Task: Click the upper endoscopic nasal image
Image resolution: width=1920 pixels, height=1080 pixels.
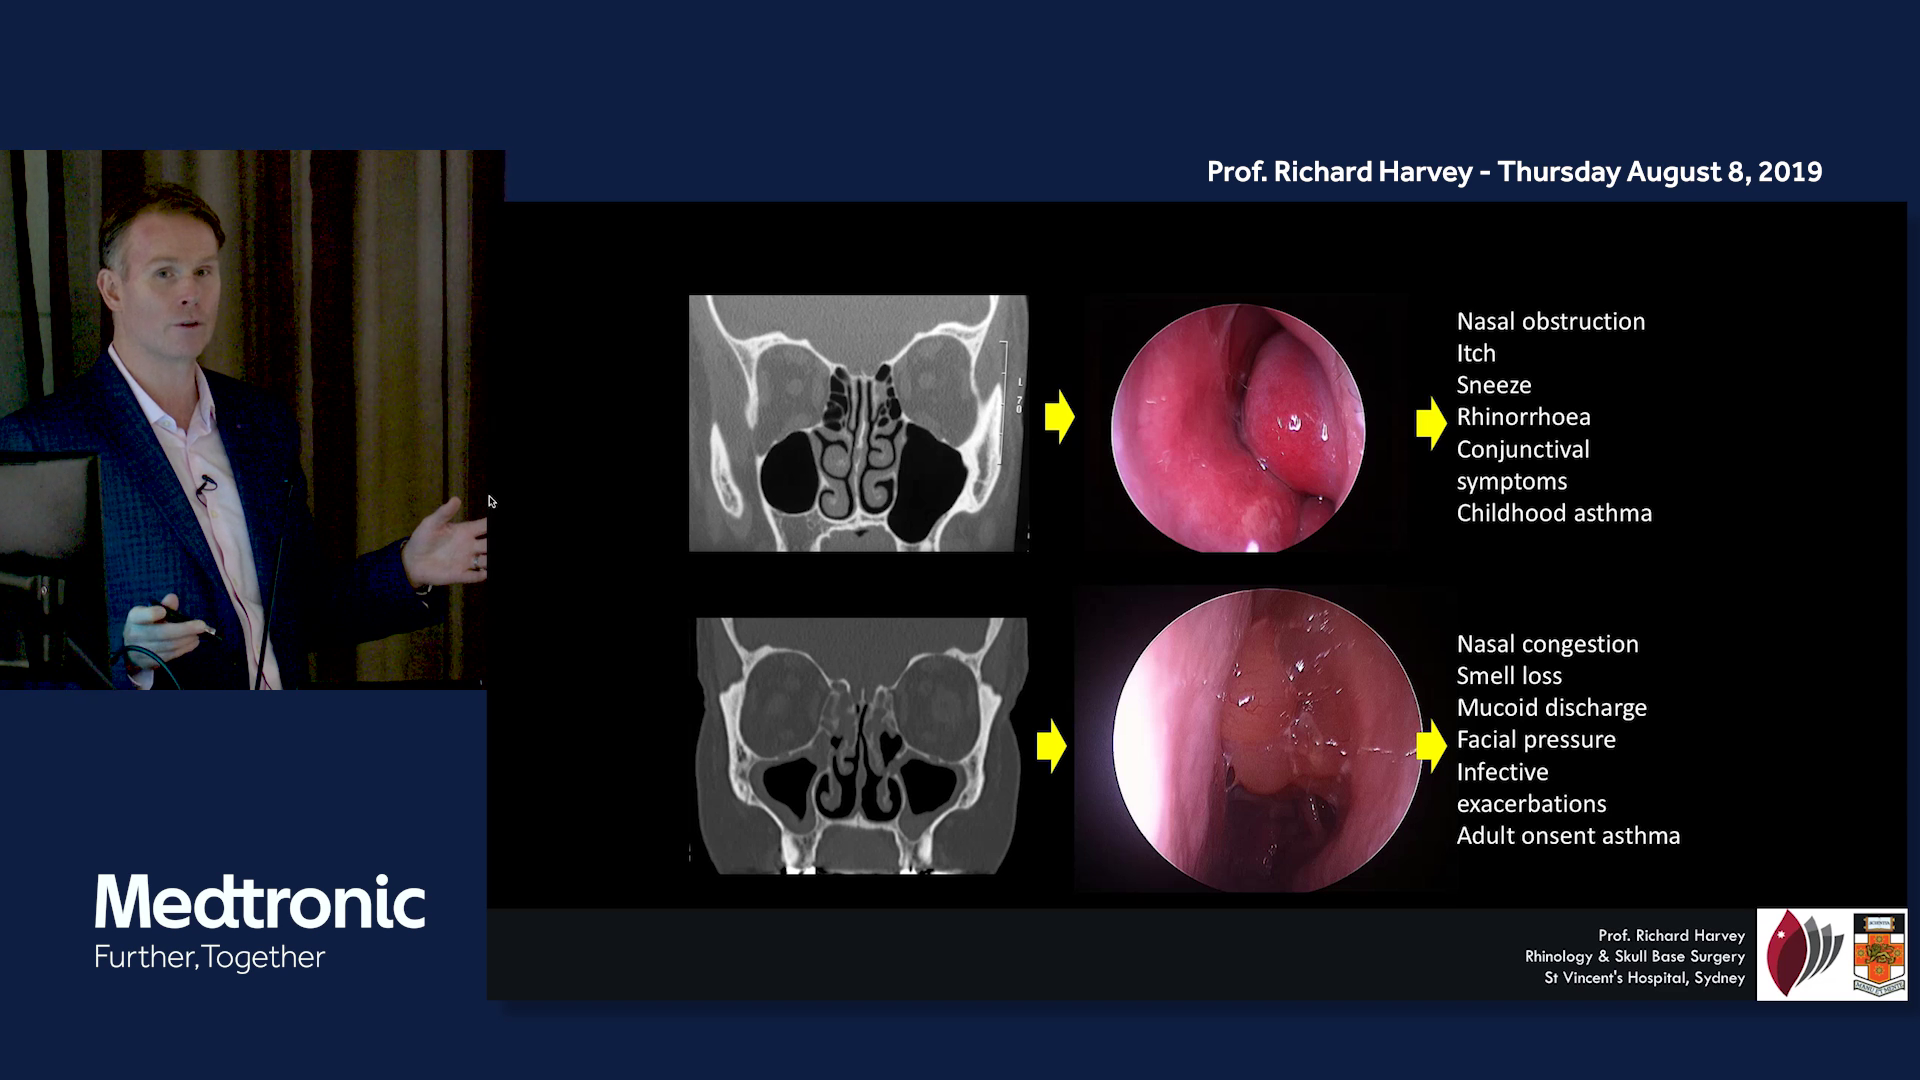Action: click(1238, 428)
